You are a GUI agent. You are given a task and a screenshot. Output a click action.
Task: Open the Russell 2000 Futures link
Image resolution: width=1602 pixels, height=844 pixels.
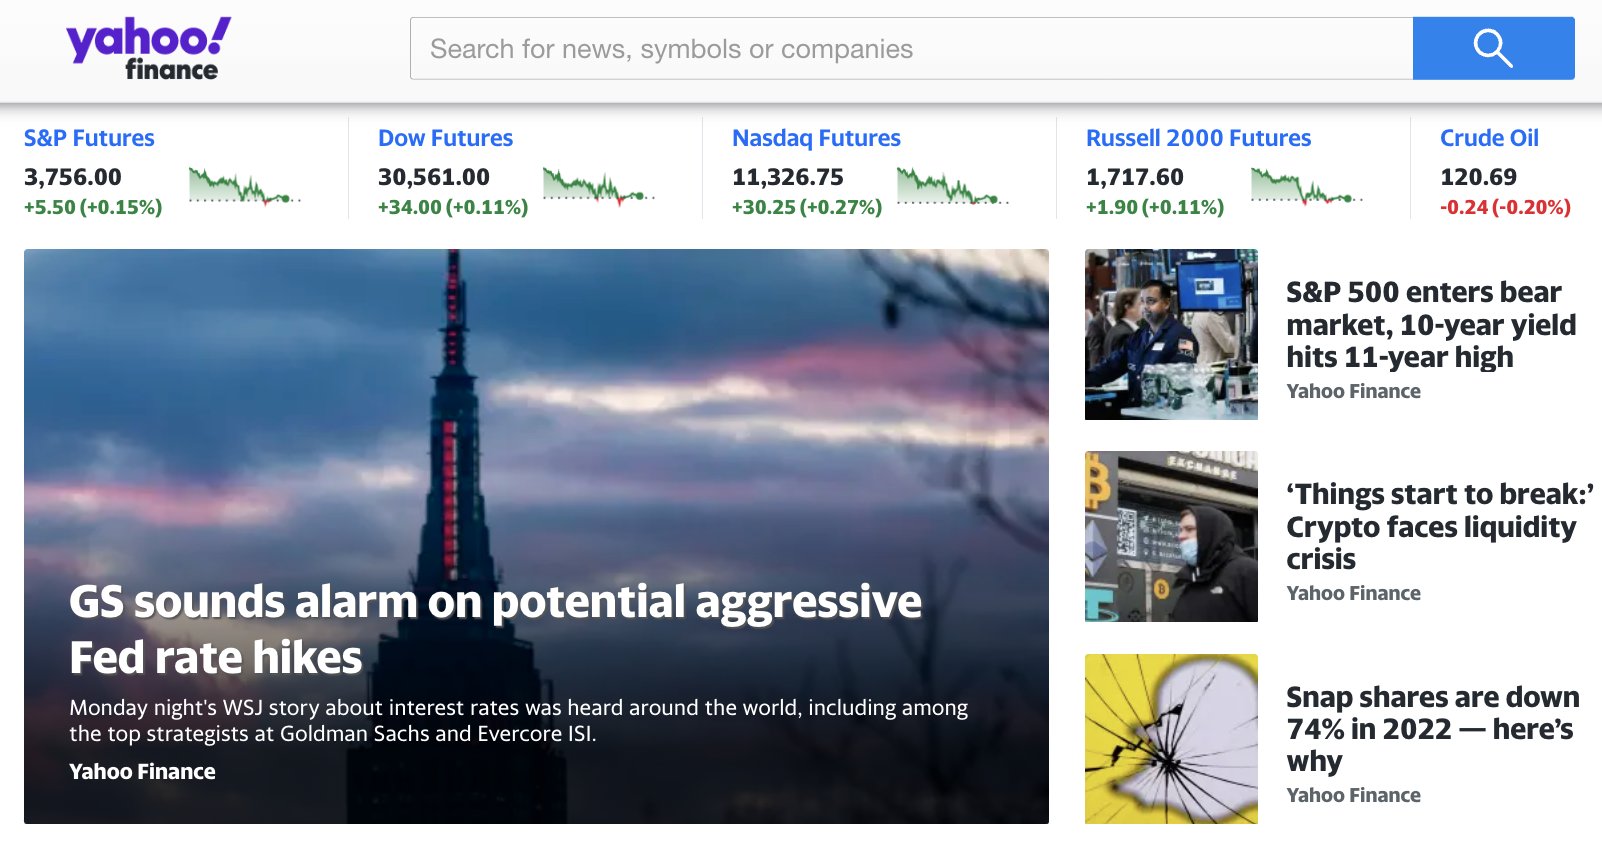click(x=1198, y=138)
